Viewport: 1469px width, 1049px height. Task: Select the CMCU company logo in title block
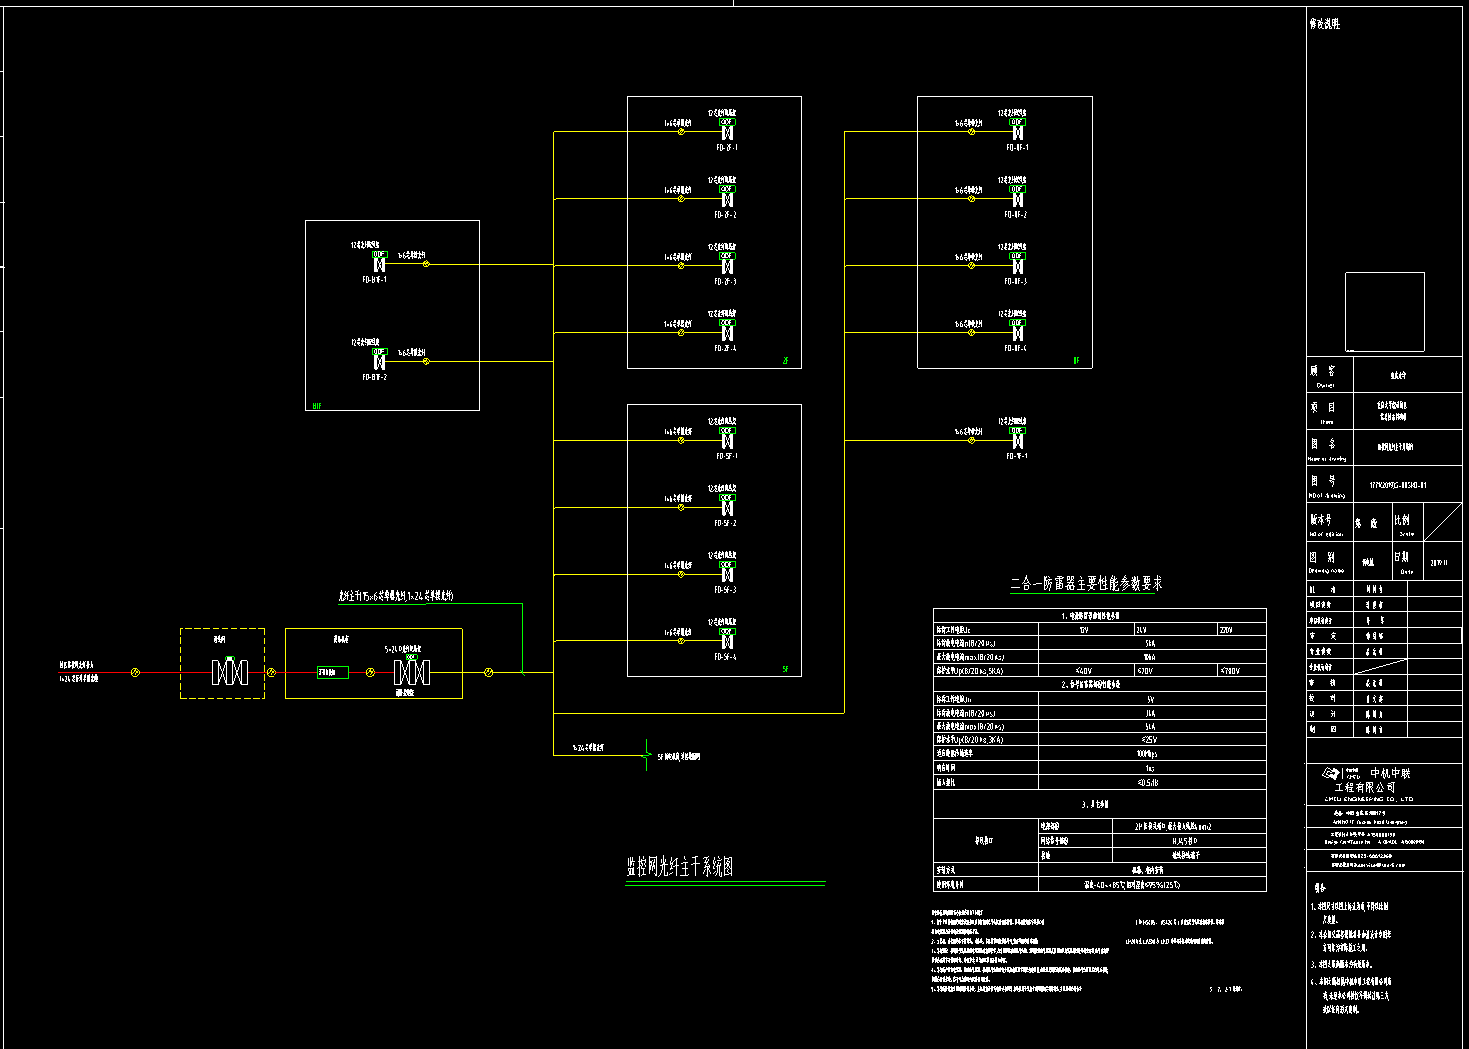point(1330,773)
